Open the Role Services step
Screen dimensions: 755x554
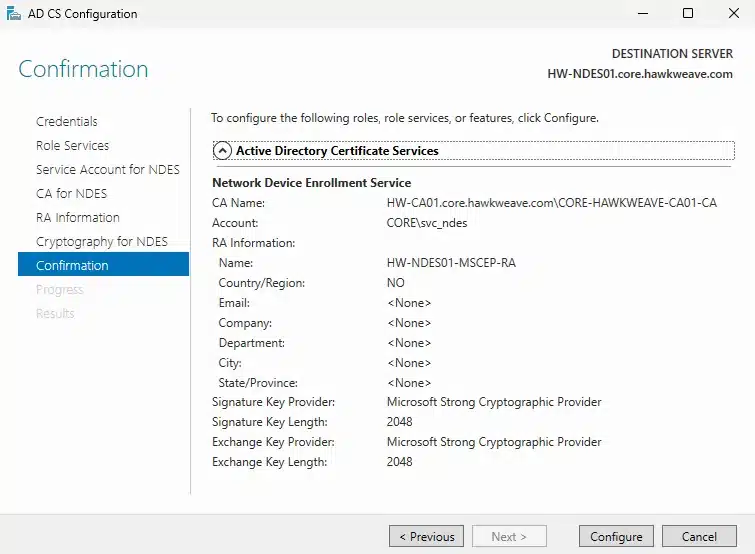(x=73, y=146)
